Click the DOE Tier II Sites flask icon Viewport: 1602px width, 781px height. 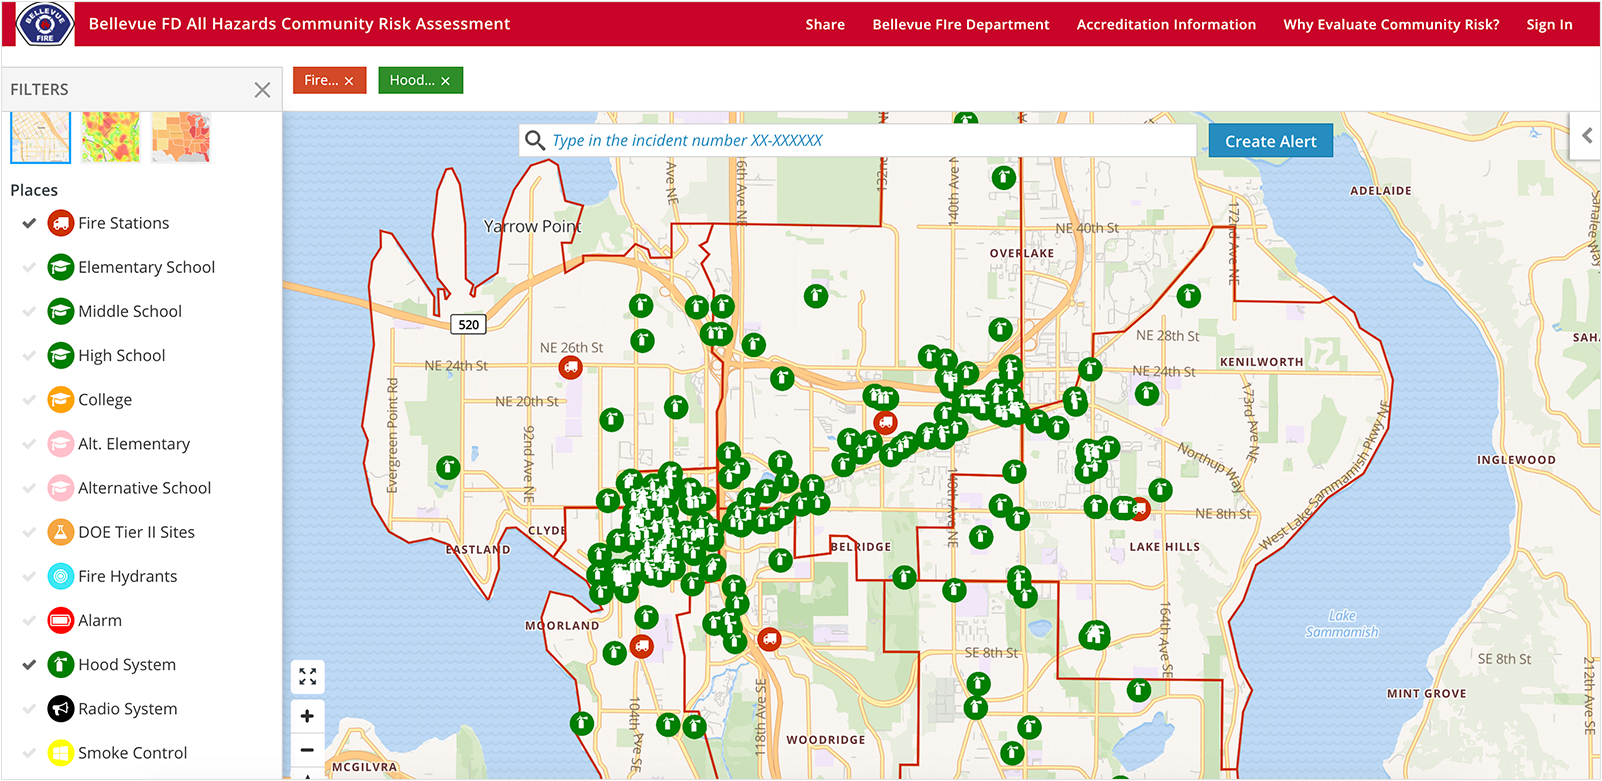[x=61, y=532]
